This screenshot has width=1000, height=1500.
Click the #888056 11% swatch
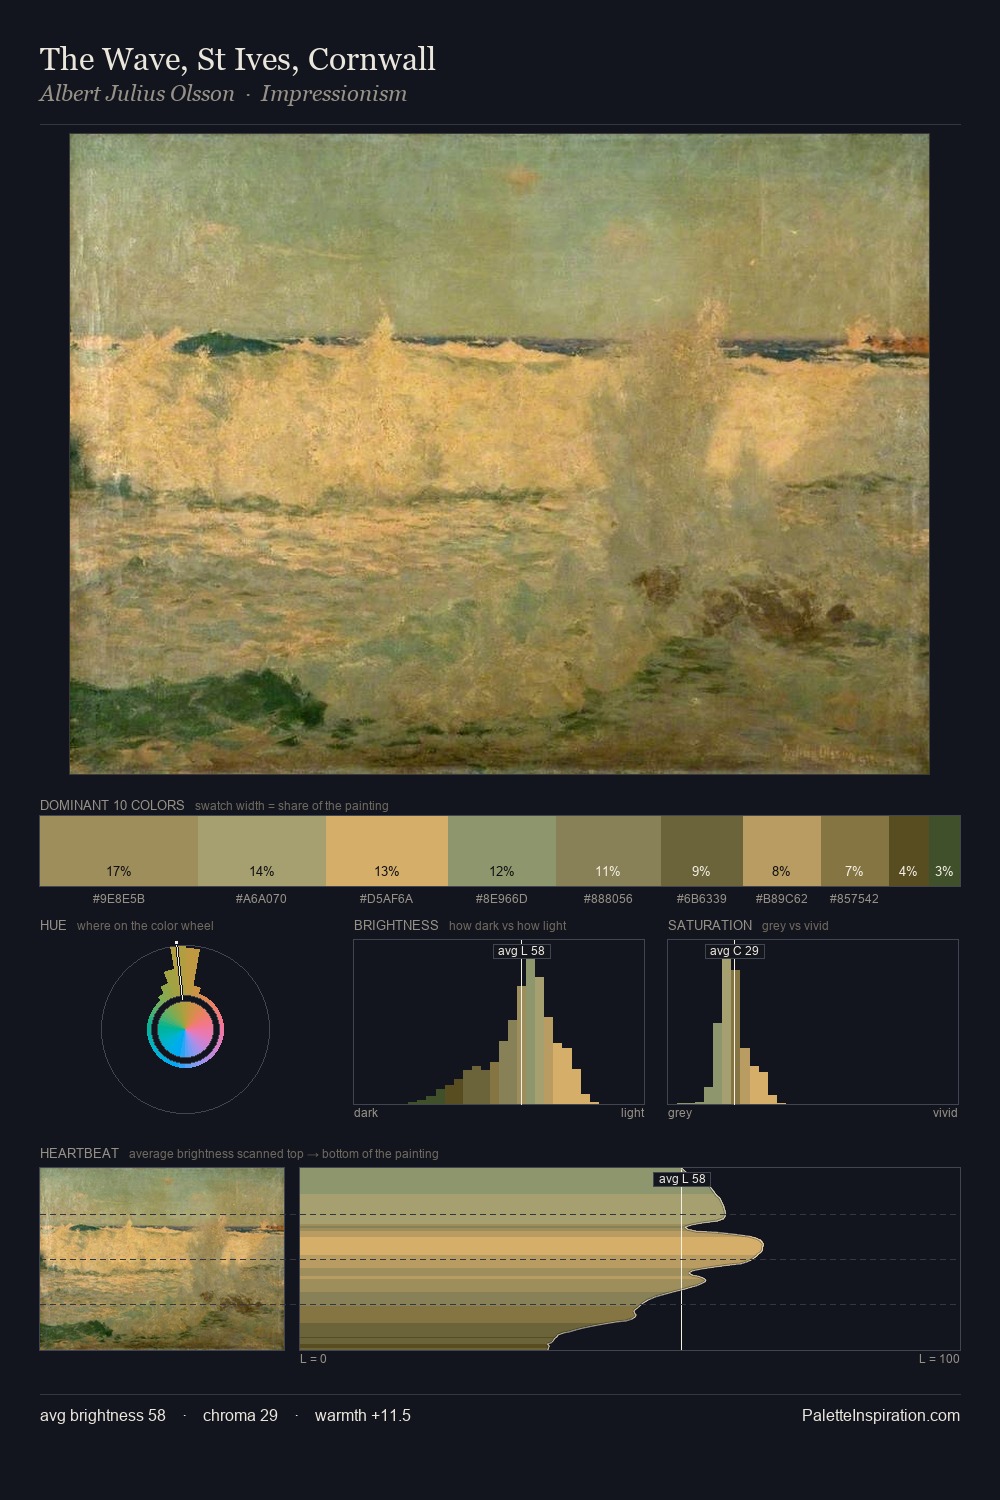pos(608,851)
